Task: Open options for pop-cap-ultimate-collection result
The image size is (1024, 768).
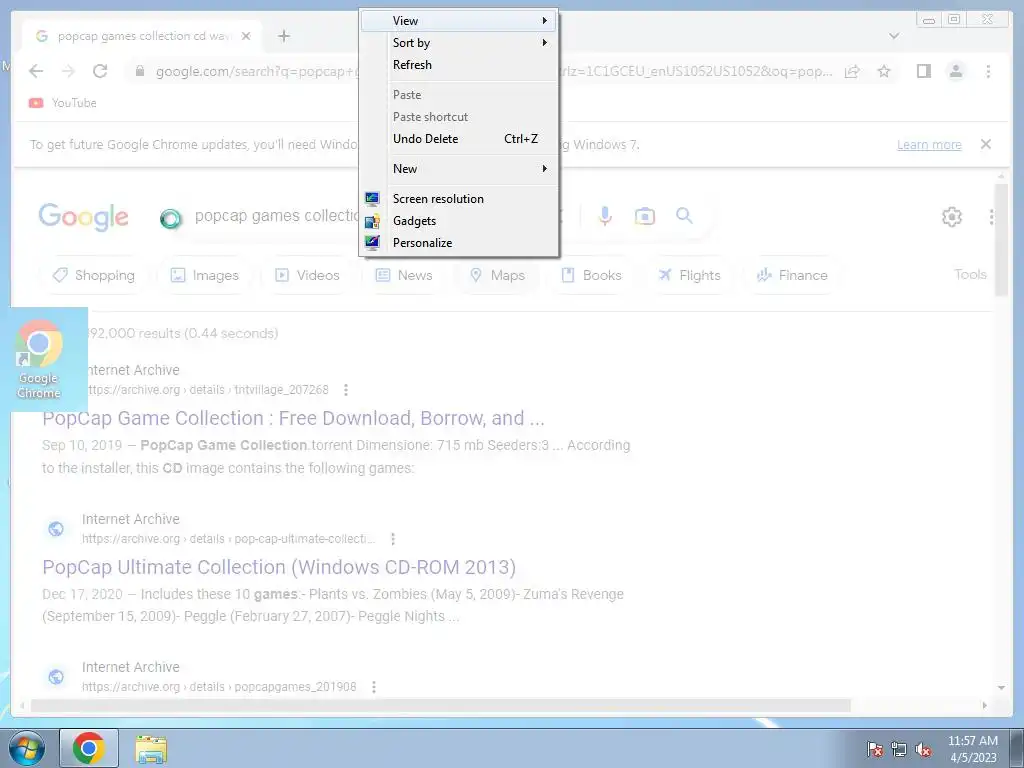Action: [x=392, y=539]
